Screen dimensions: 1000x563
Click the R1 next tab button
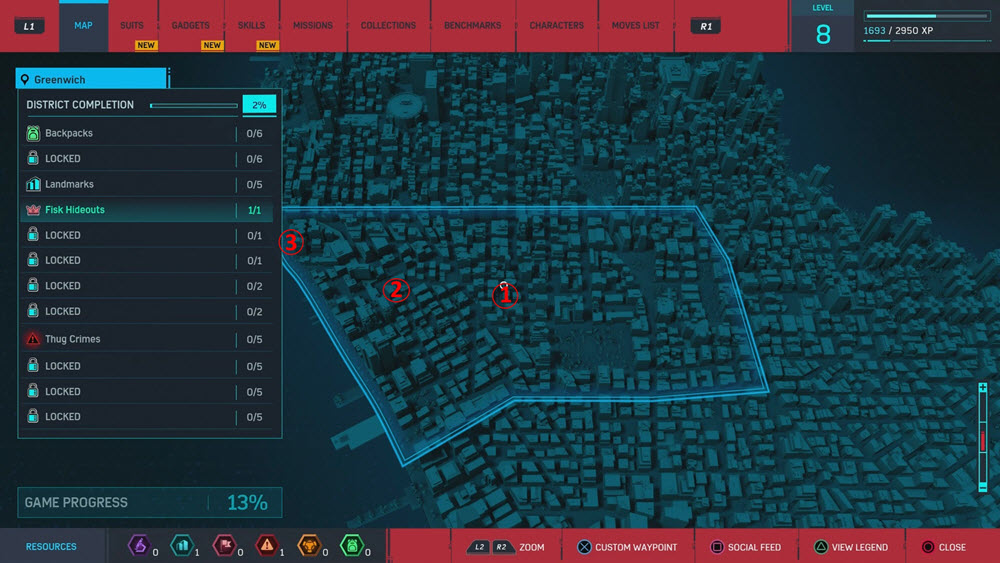click(x=705, y=26)
